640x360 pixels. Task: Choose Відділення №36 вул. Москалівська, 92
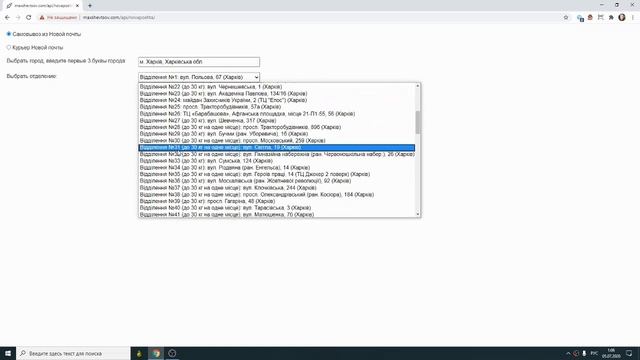coord(277,181)
